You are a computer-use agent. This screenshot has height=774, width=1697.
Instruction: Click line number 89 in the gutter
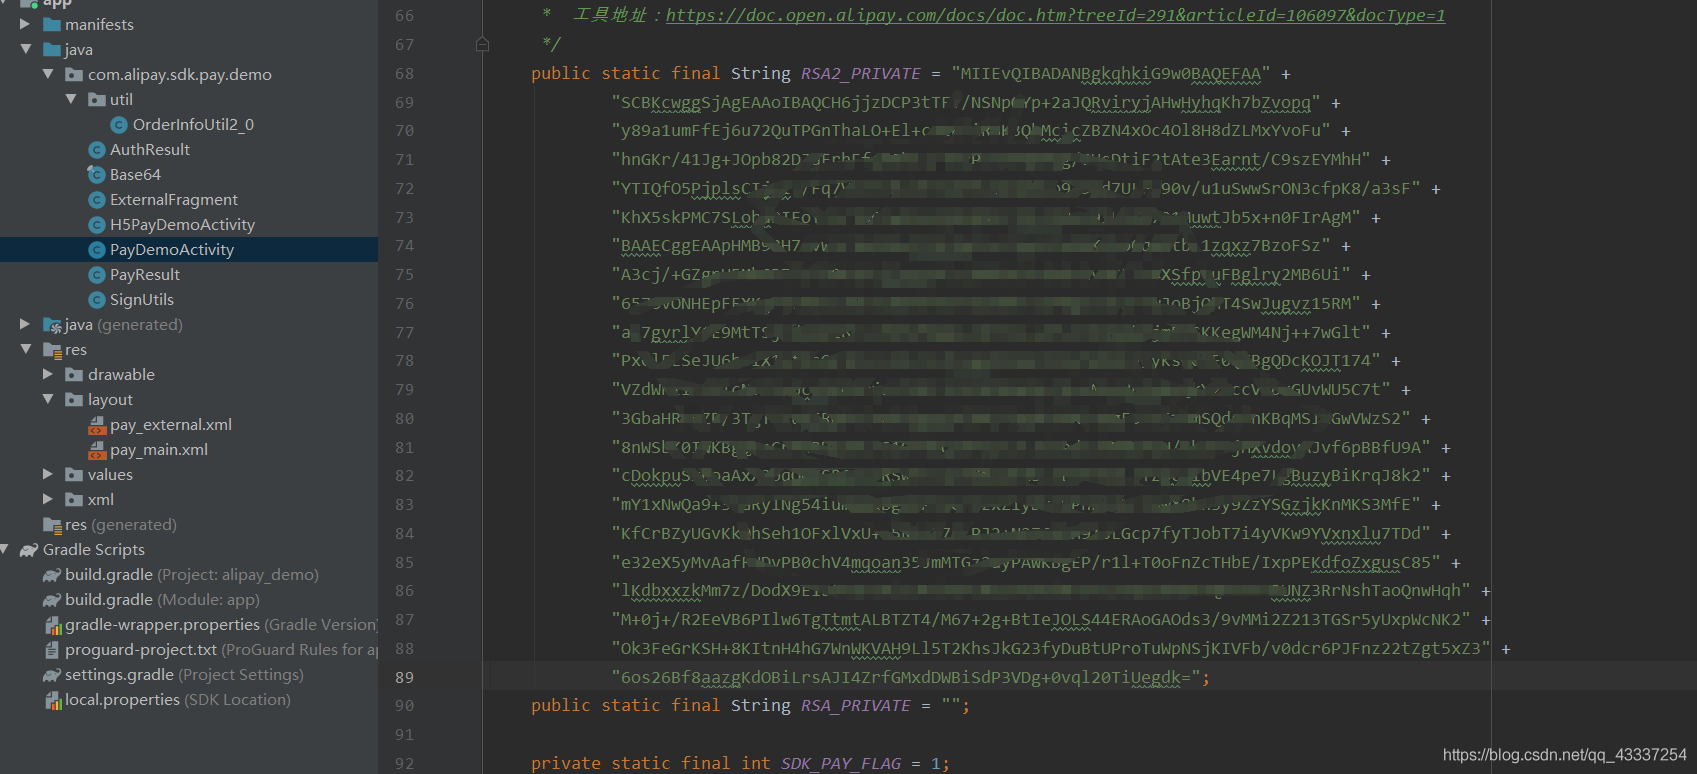click(404, 677)
